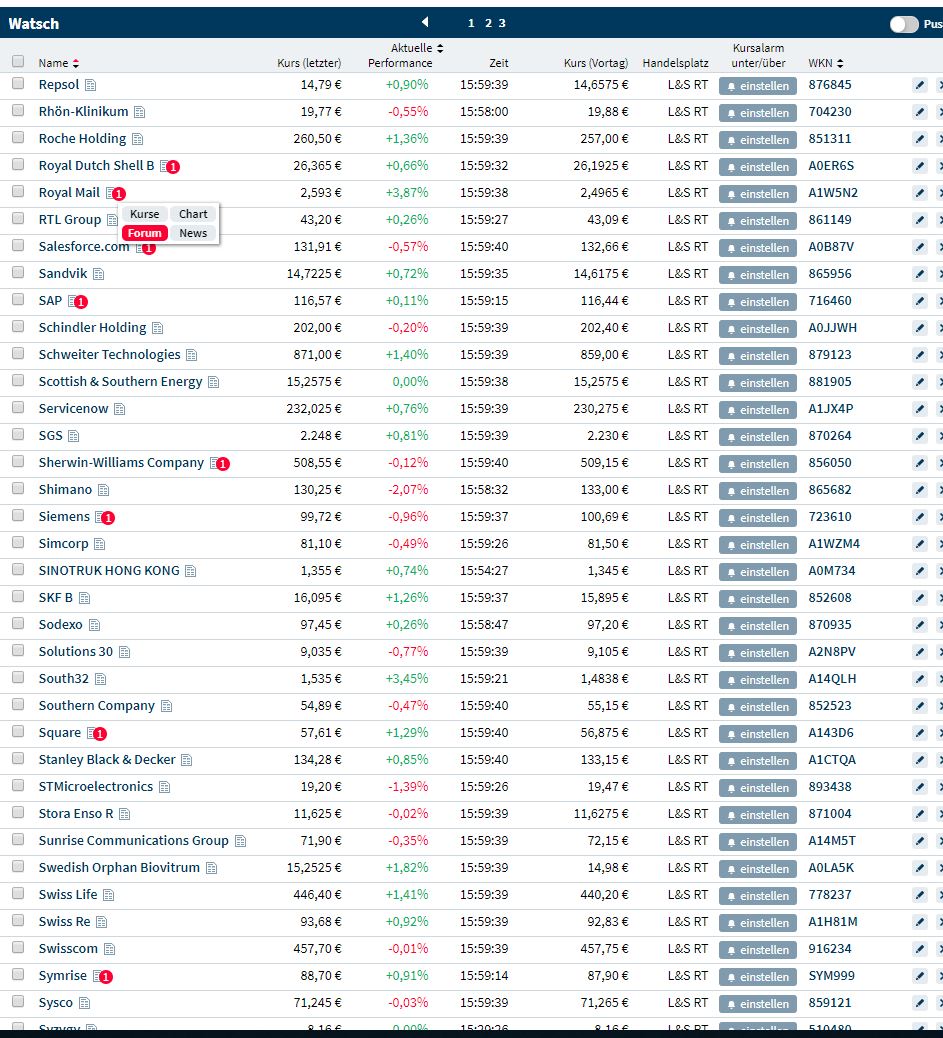943x1038 pixels.
Task: Open the red notification badge beside Royal Mail
Action: pyautogui.click(x=119, y=194)
